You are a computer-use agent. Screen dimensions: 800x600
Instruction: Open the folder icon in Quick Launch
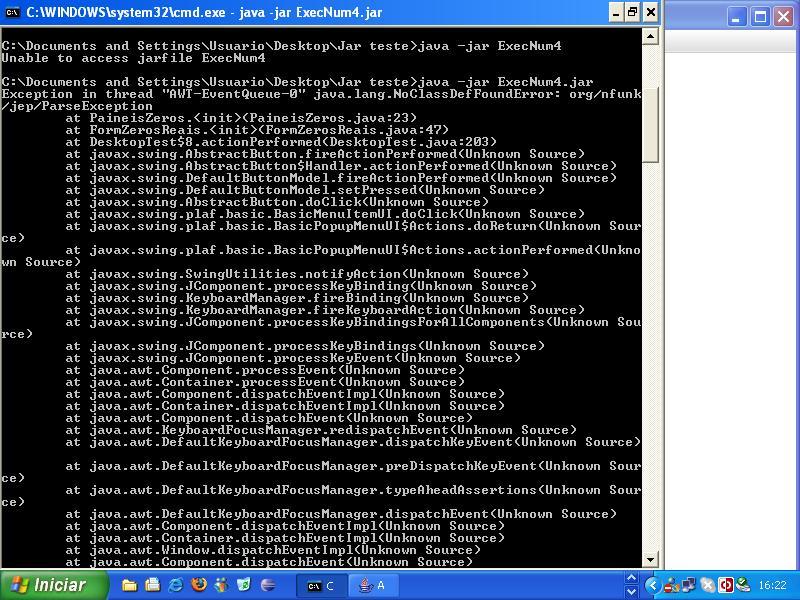(x=130, y=585)
